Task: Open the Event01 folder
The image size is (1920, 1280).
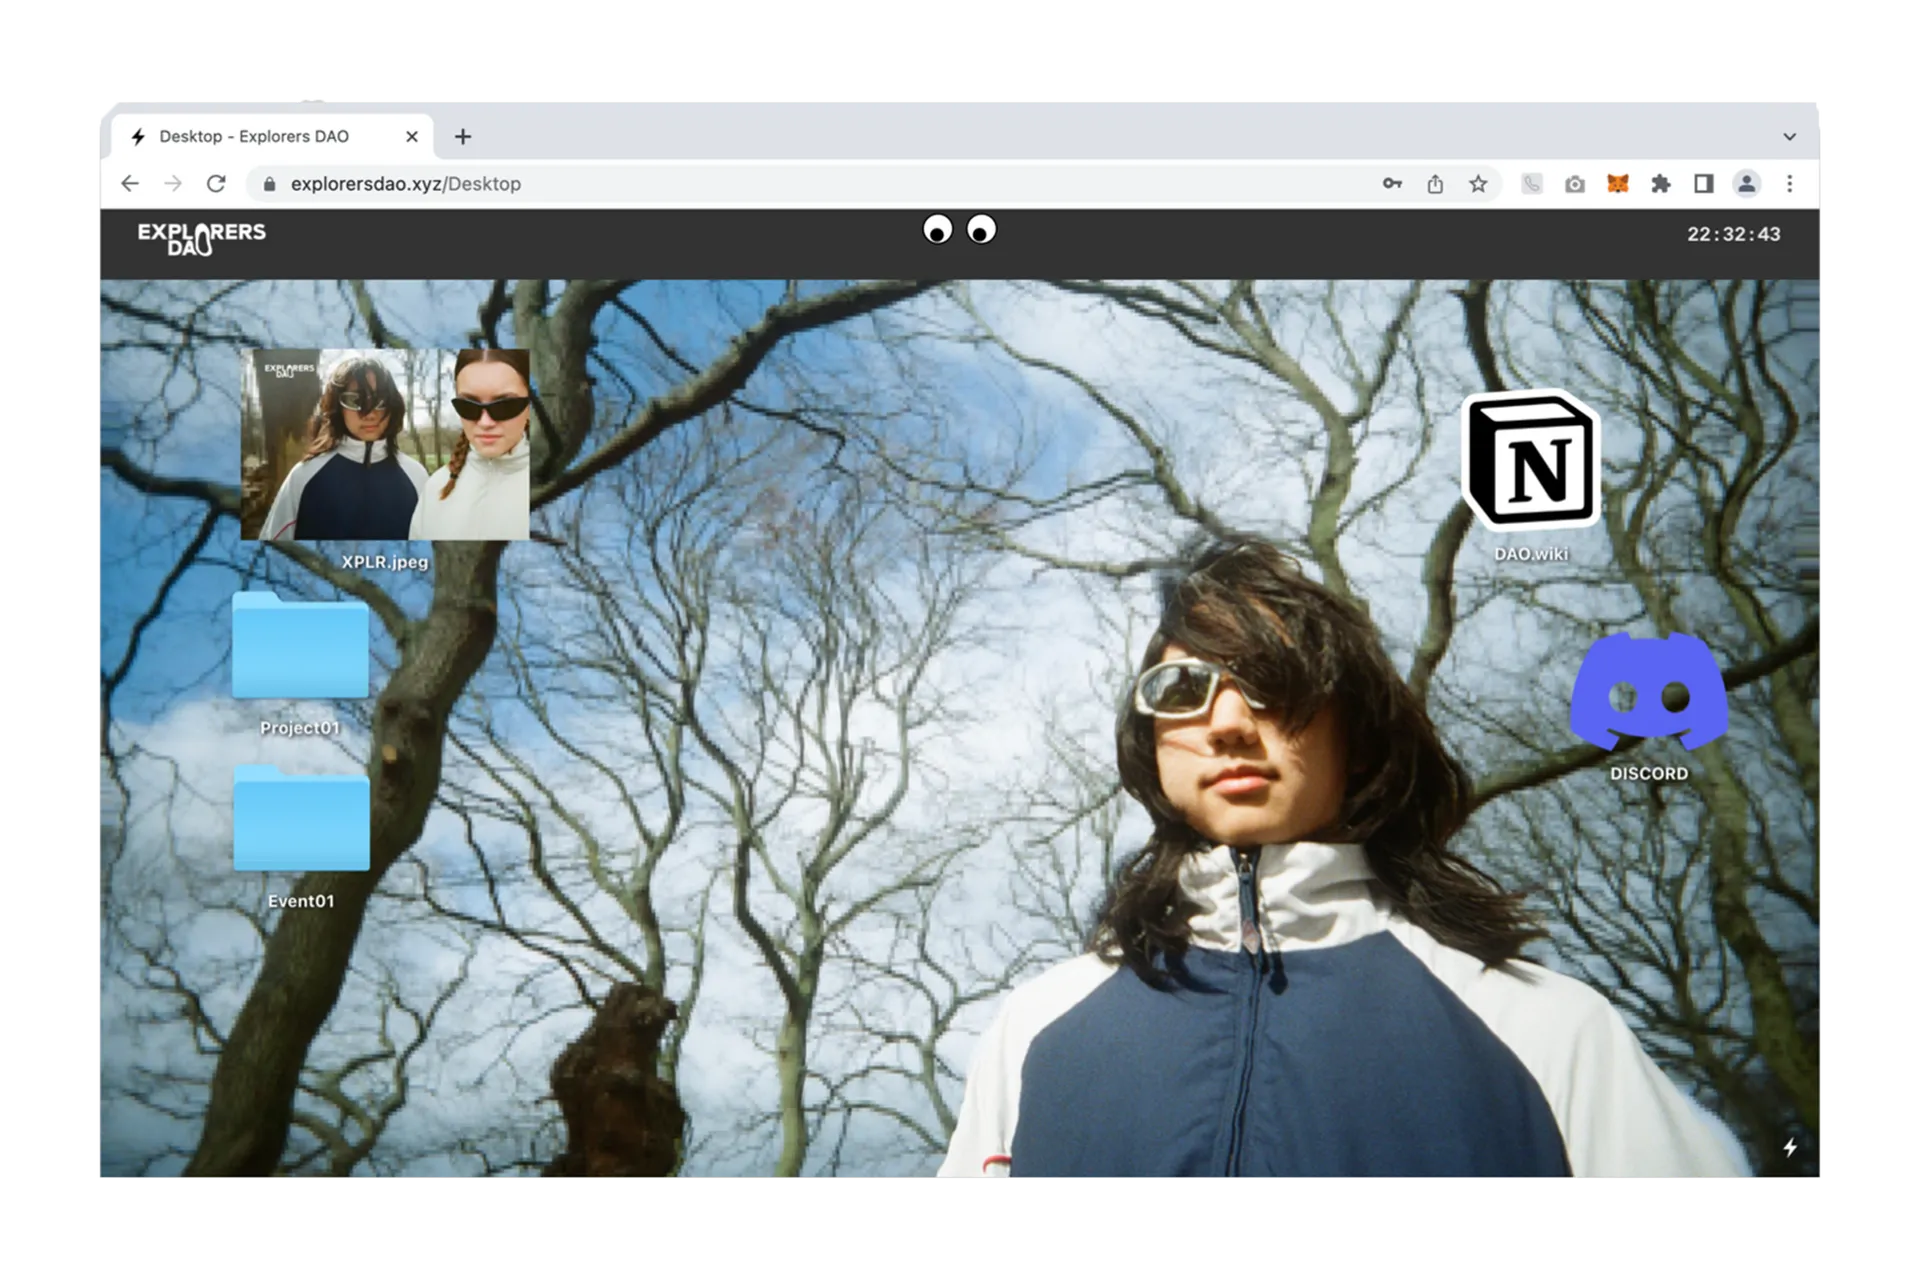Action: tap(301, 819)
